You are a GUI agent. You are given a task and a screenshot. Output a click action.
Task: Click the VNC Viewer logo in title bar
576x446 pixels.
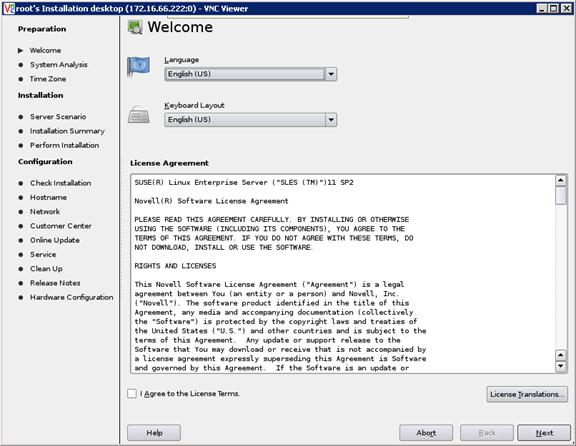(9, 8)
